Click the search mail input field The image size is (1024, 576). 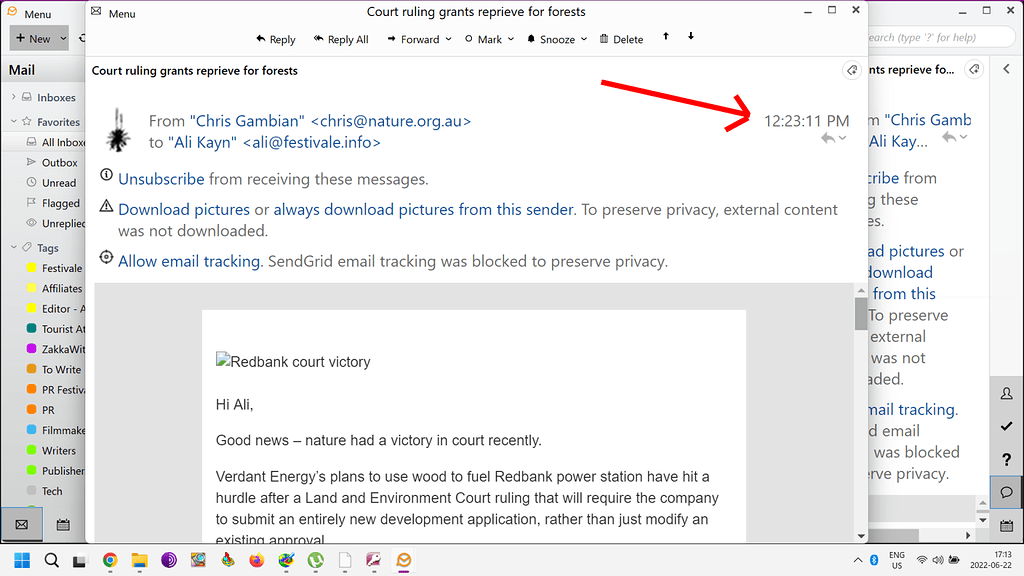(x=940, y=35)
